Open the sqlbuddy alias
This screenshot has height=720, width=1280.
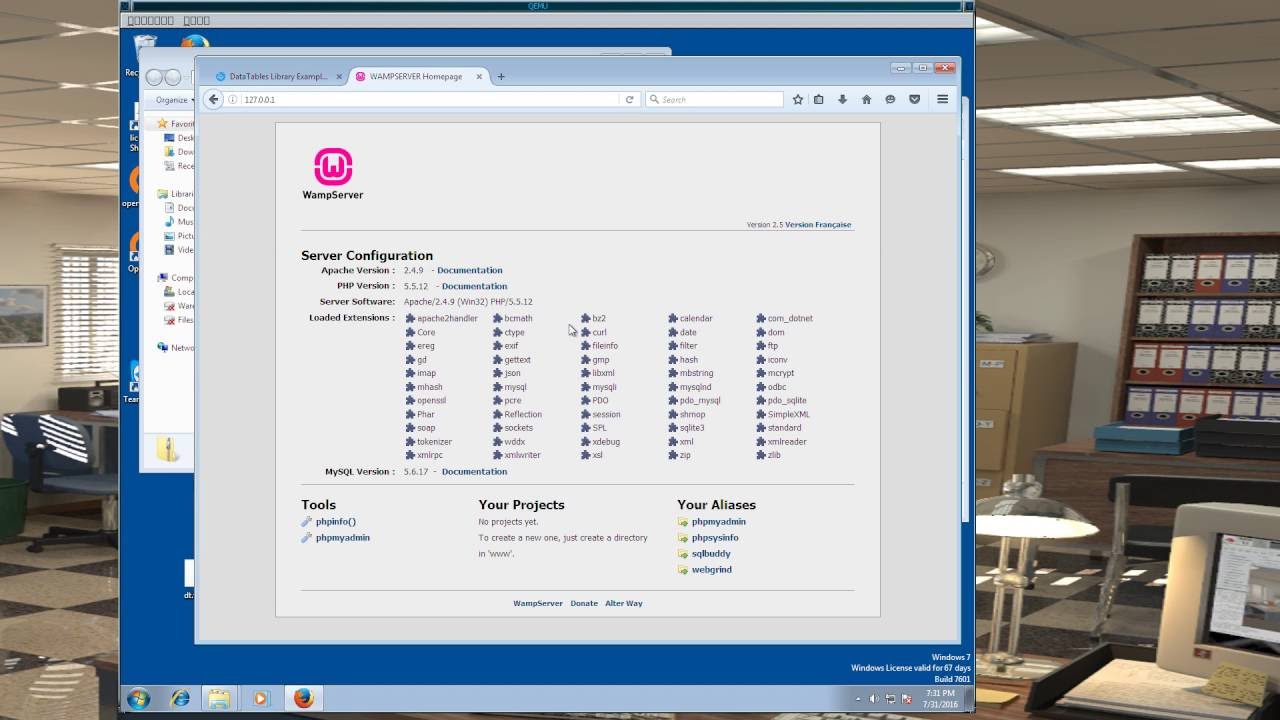(x=711, y=554)
